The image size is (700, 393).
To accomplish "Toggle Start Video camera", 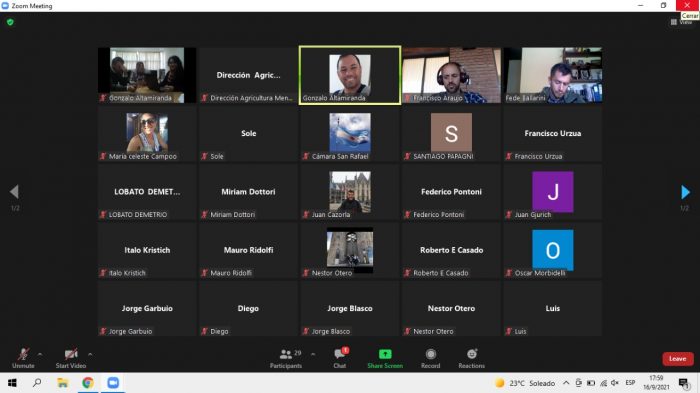I will [71, 359].
